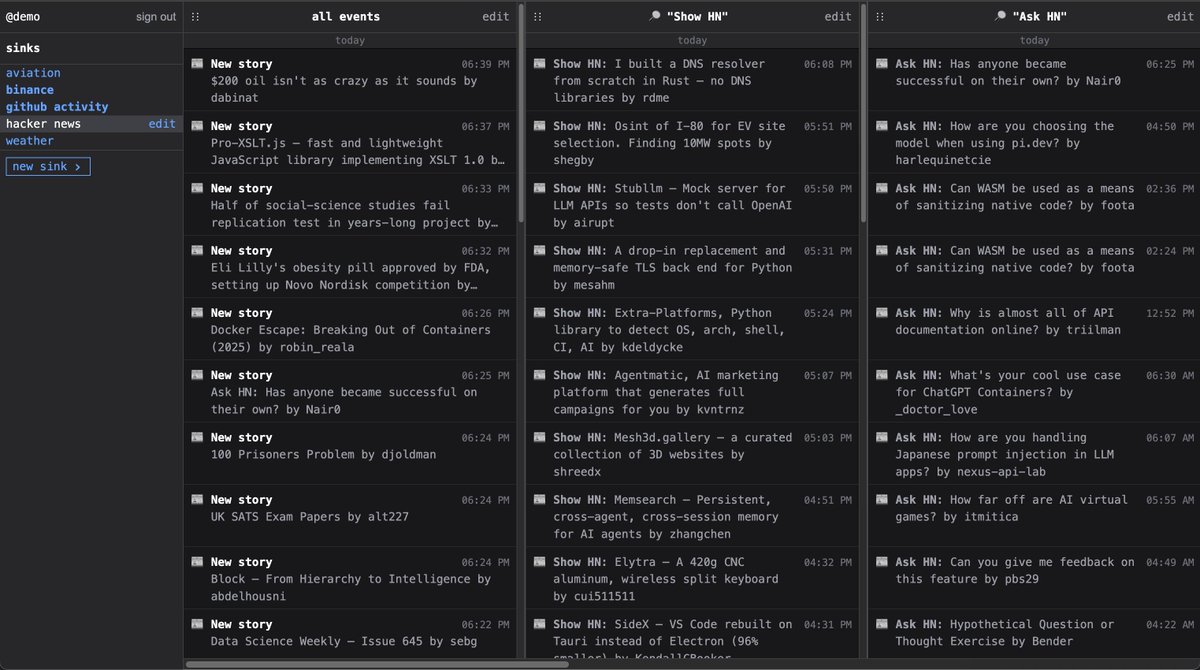This screenshot has width=1200, height=670.
Task: Click icon of Block Hierarchy to Intelligence row
Action: point(197,562)
